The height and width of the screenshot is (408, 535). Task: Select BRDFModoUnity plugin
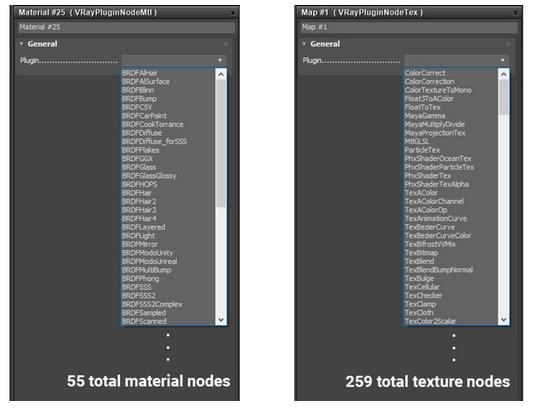click(x=147, y=253)
